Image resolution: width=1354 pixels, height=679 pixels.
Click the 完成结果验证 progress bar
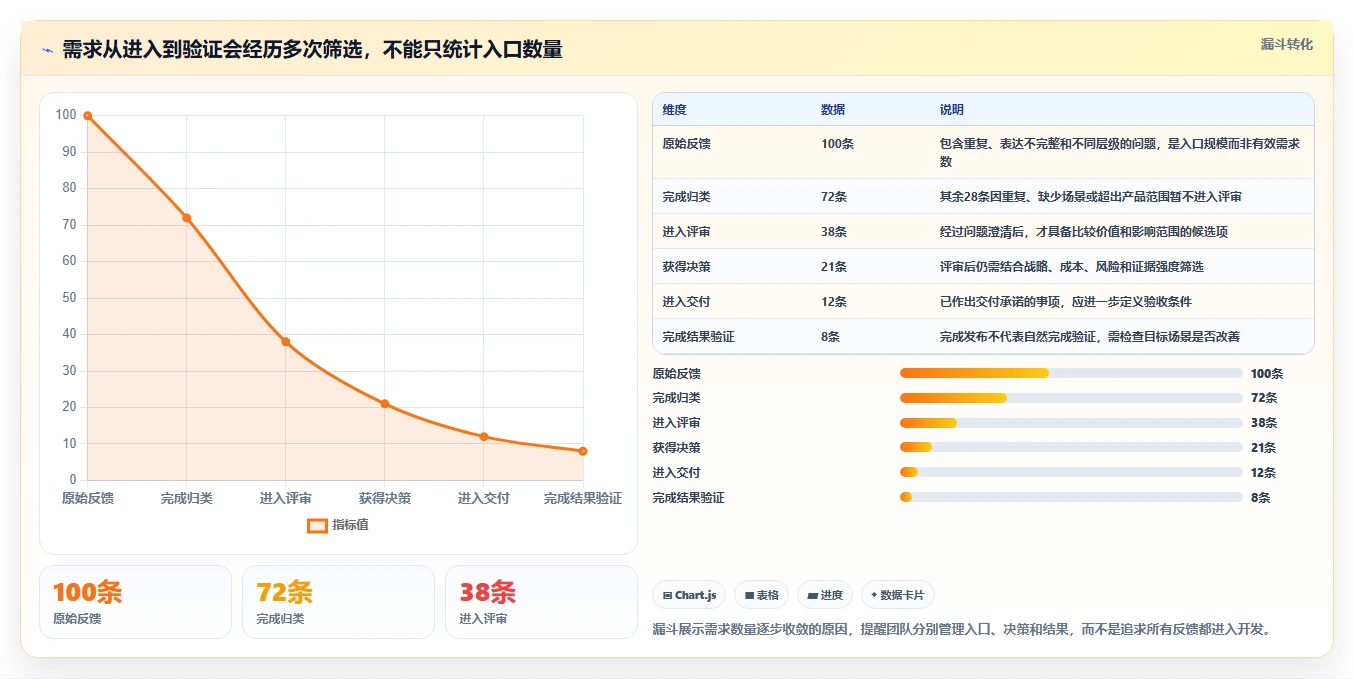[1071, 497]
